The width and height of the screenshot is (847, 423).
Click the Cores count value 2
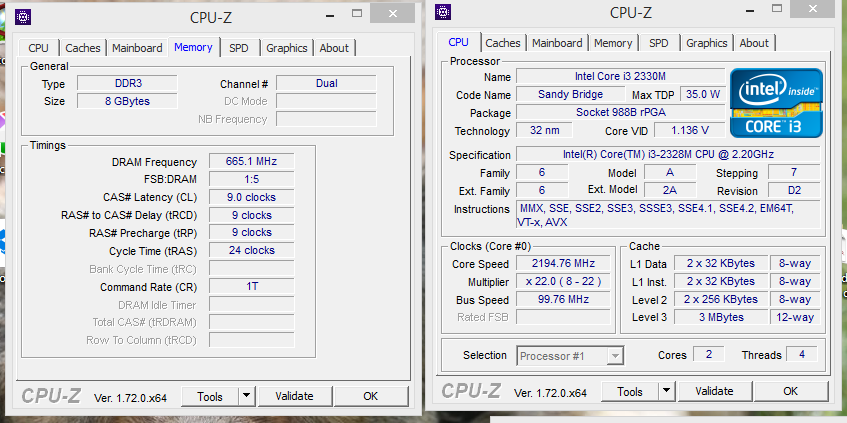coord(709,354)
